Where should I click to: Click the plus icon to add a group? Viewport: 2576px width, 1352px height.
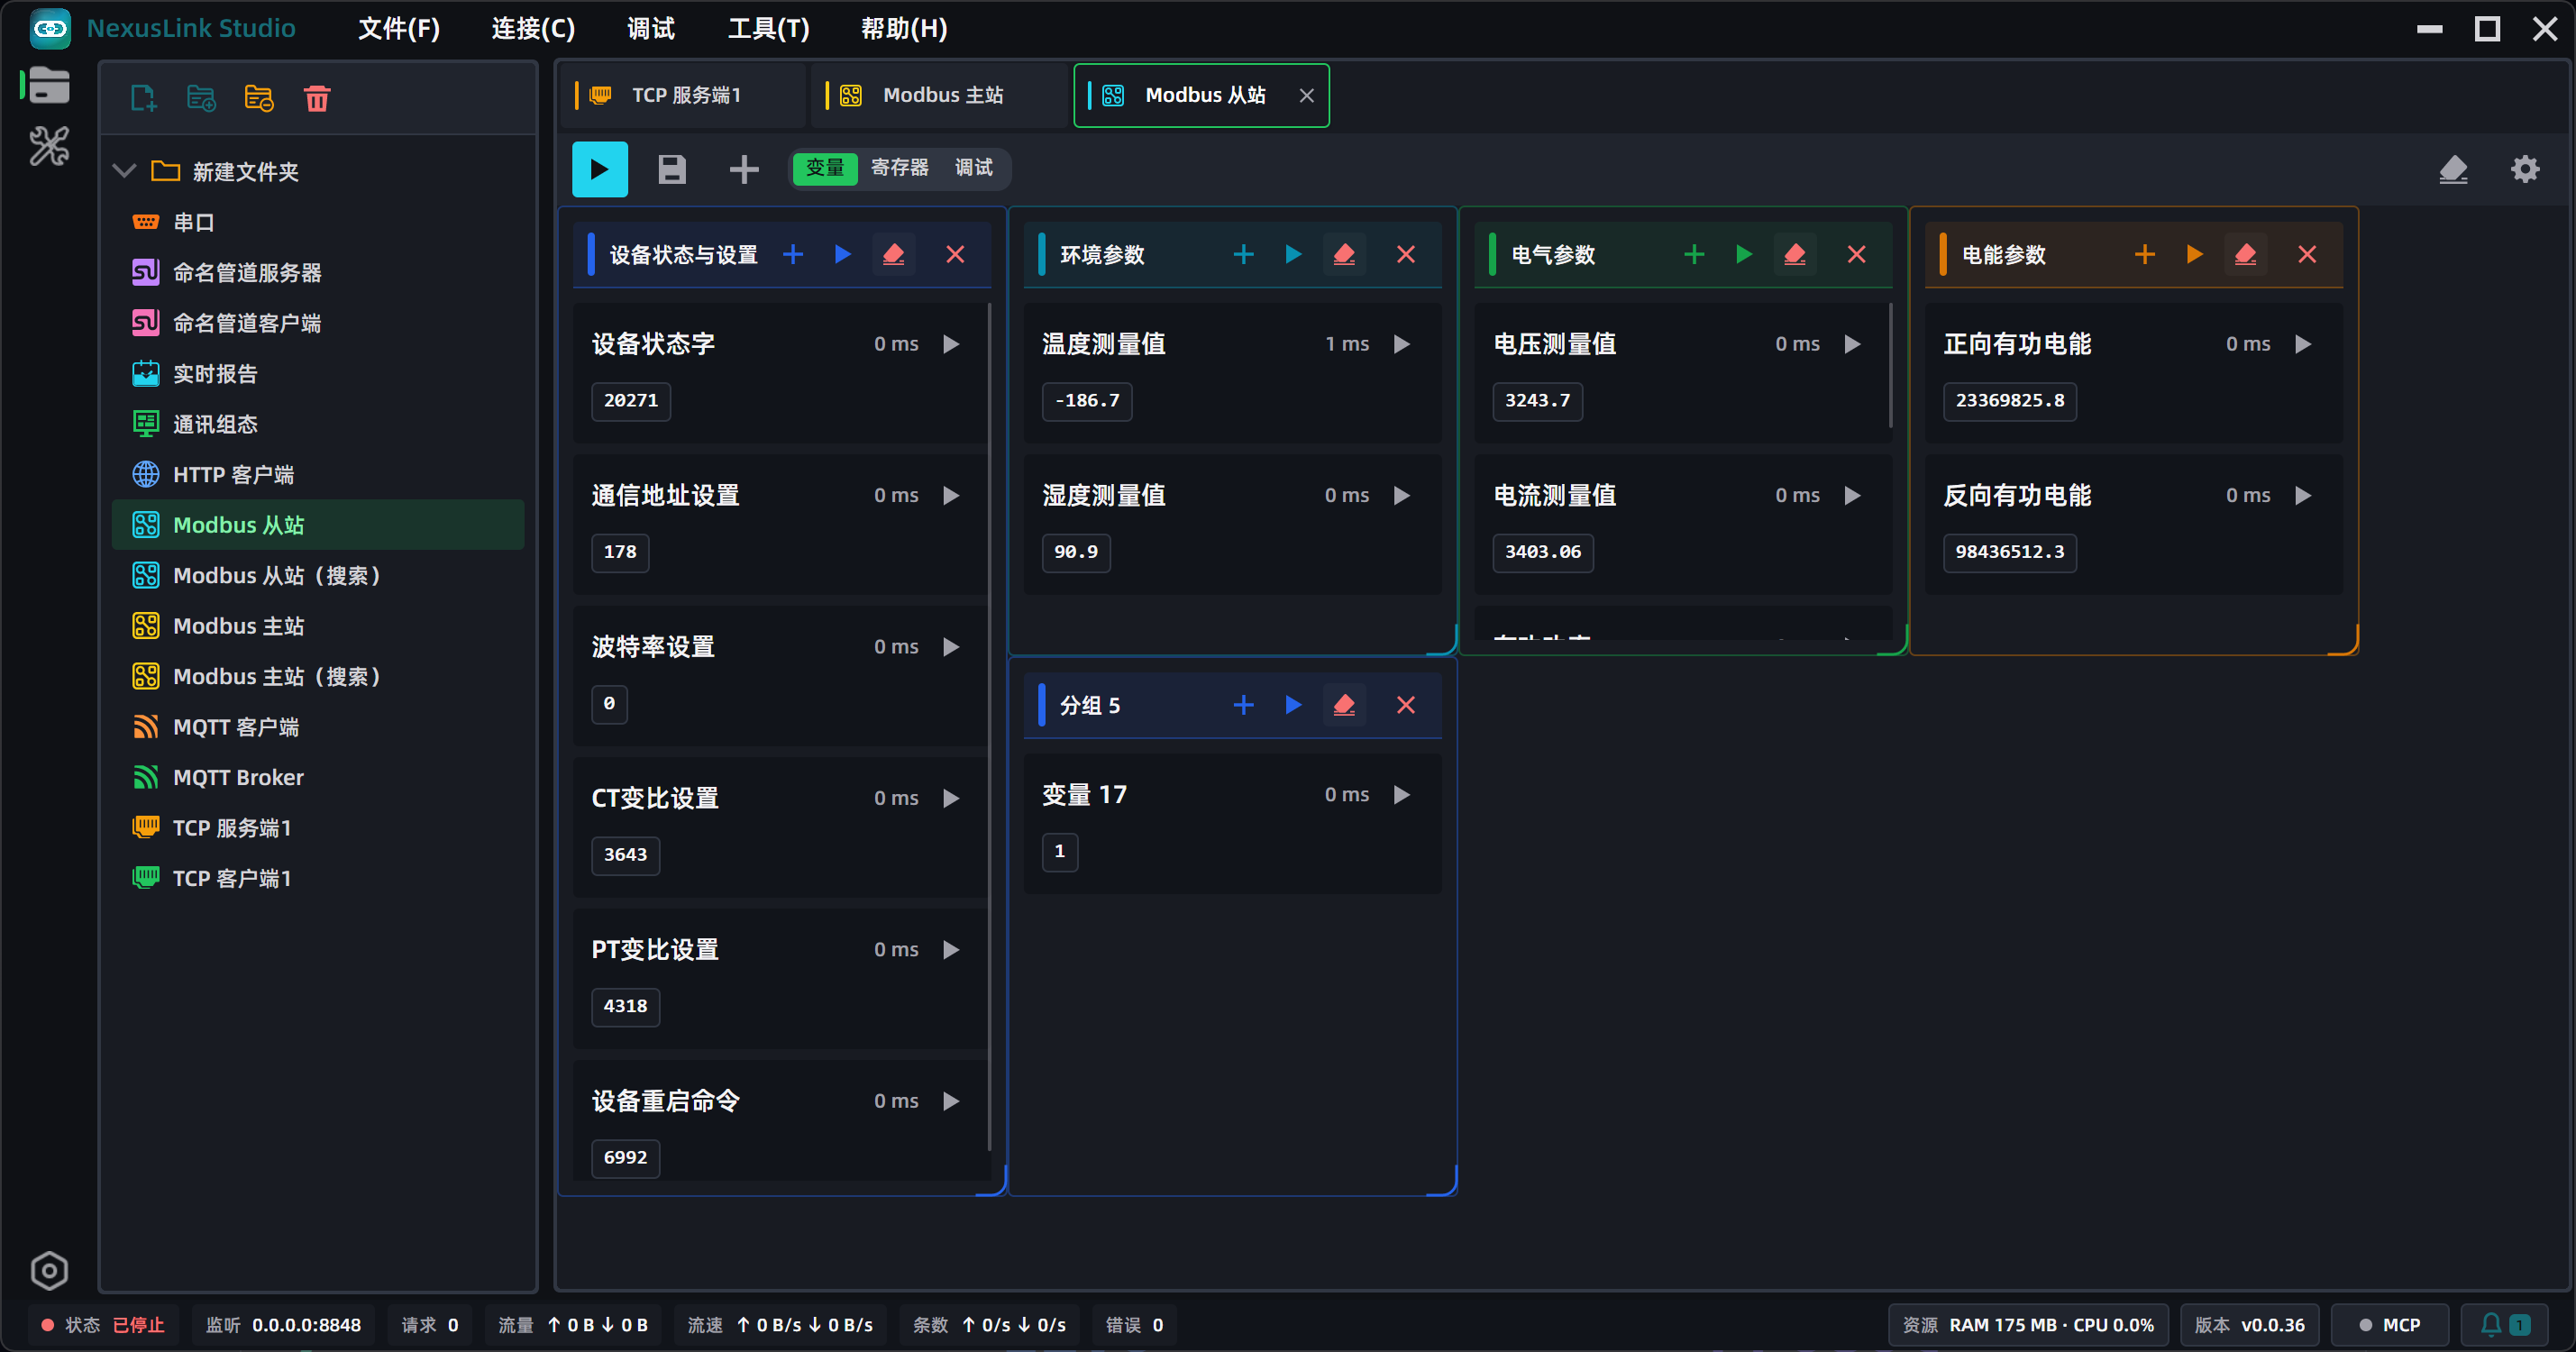(x=744, y=169)
